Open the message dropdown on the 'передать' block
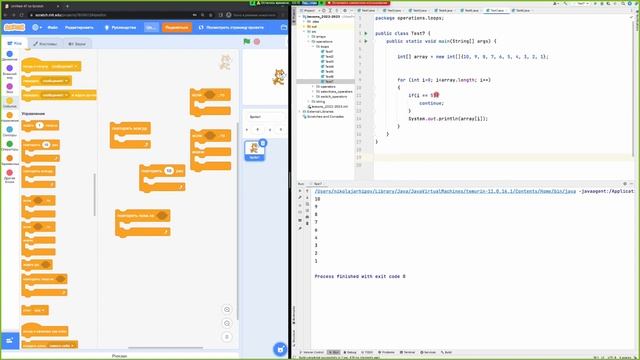Viewport: 640px width, 360px height. click(x=56, y=81)
